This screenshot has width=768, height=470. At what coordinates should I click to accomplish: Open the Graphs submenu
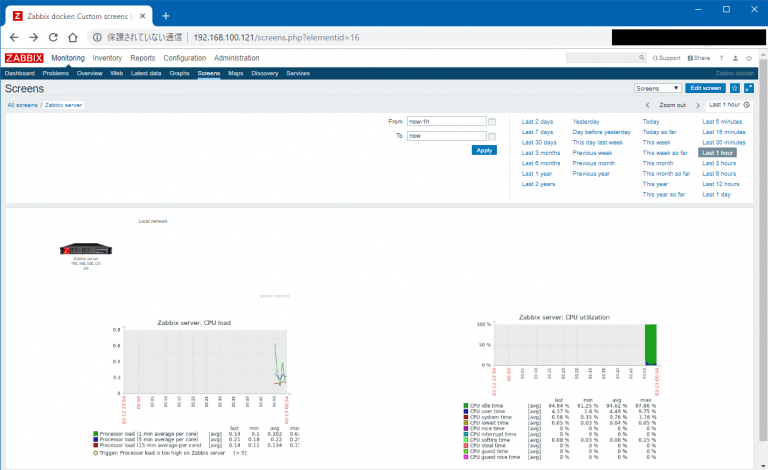(x=179, y=73)
